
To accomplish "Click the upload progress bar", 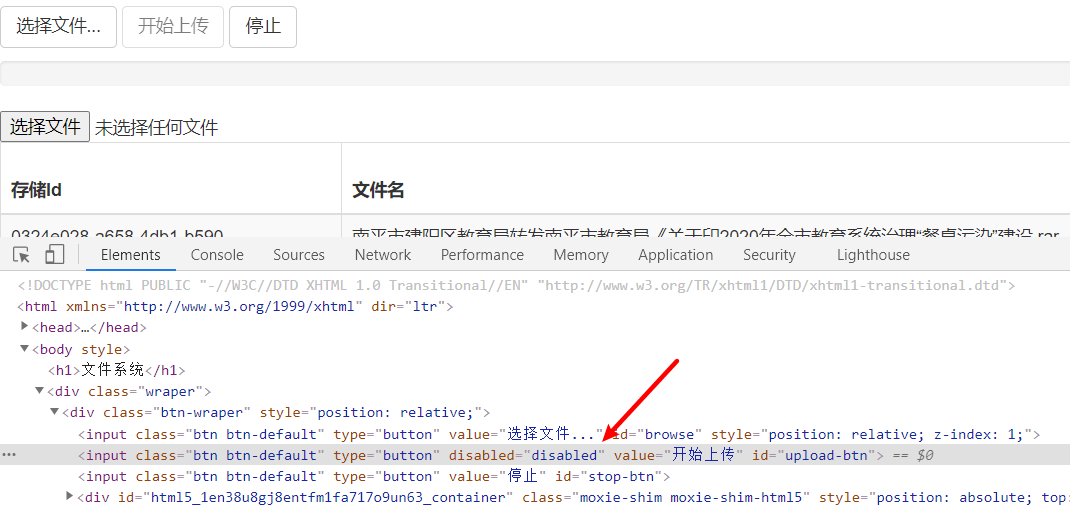I will [x=535, y=74].
